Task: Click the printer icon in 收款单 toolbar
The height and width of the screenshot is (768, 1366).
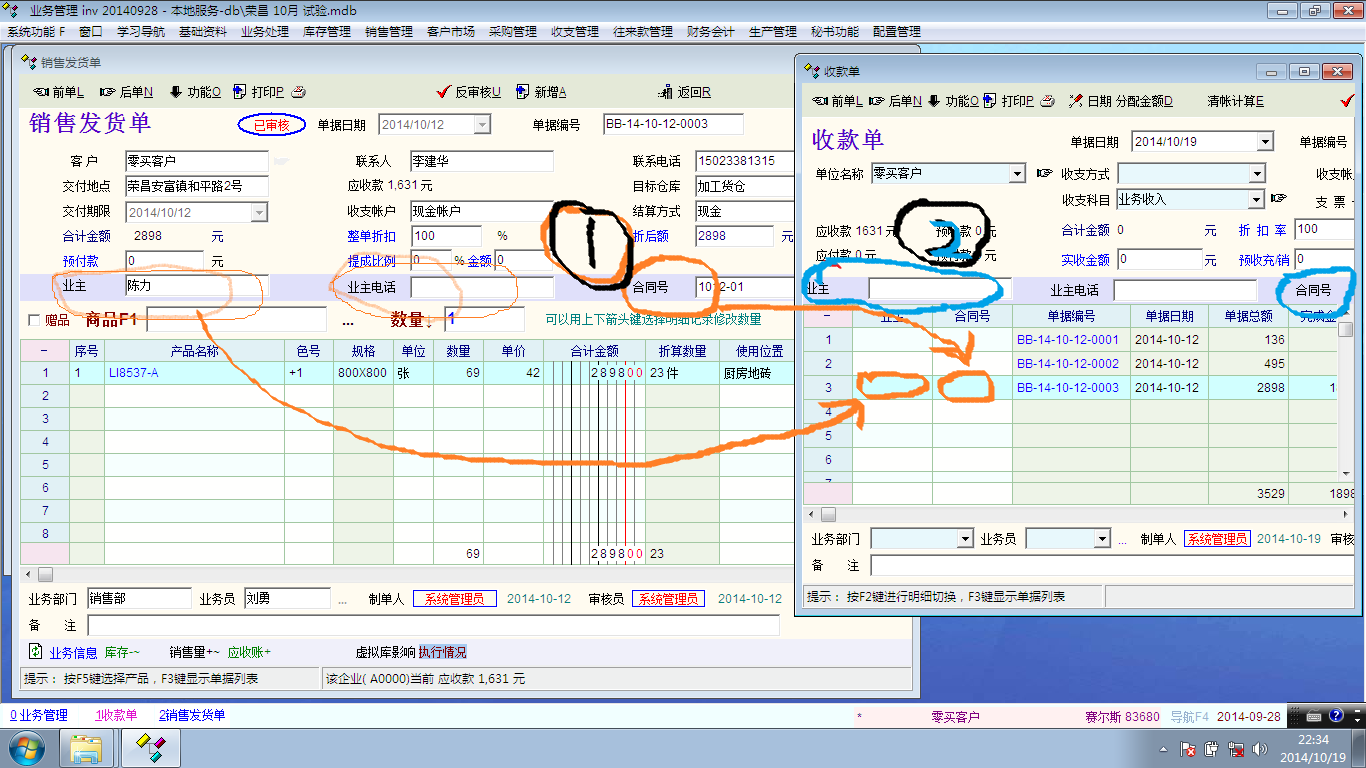Action: (x=1047, y=101)
